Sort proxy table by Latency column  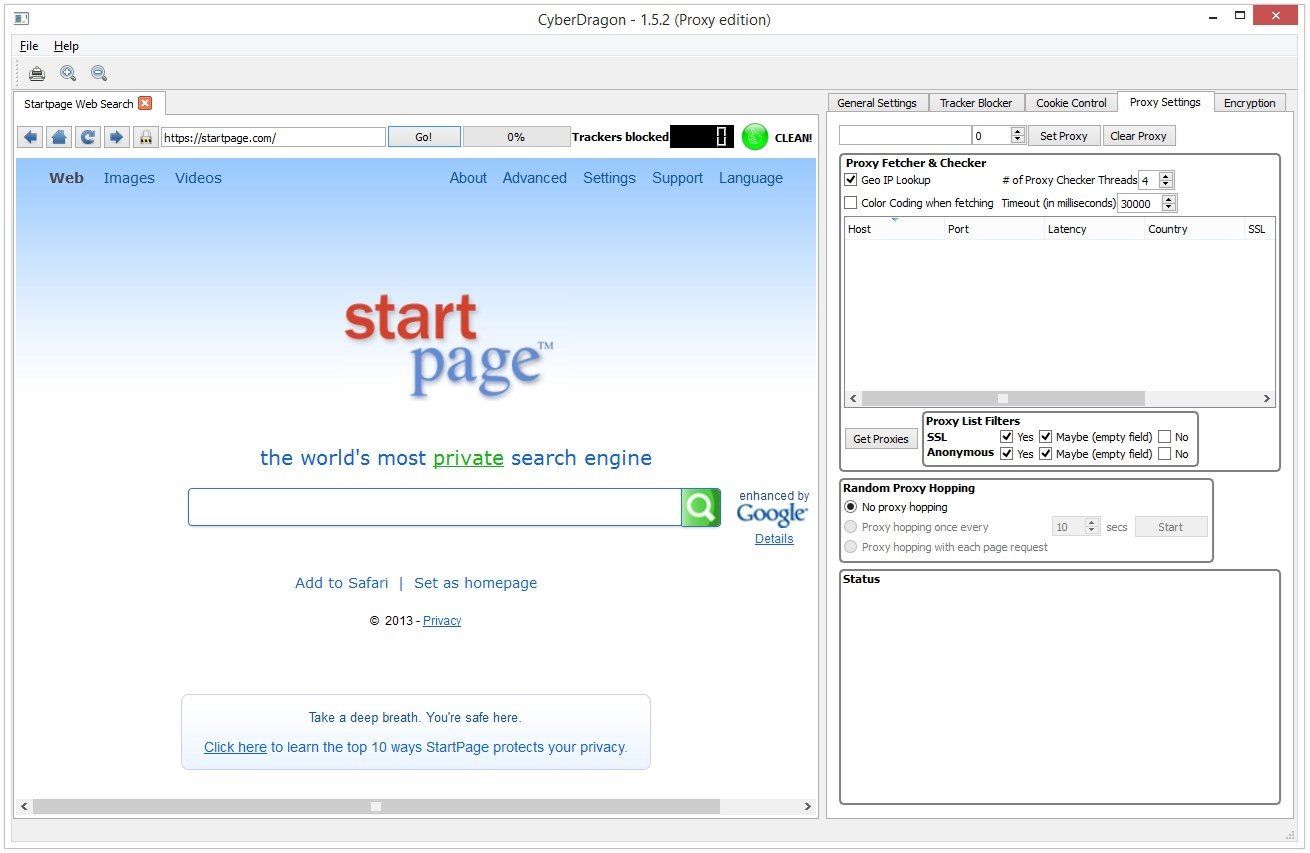click(1094, 229)
